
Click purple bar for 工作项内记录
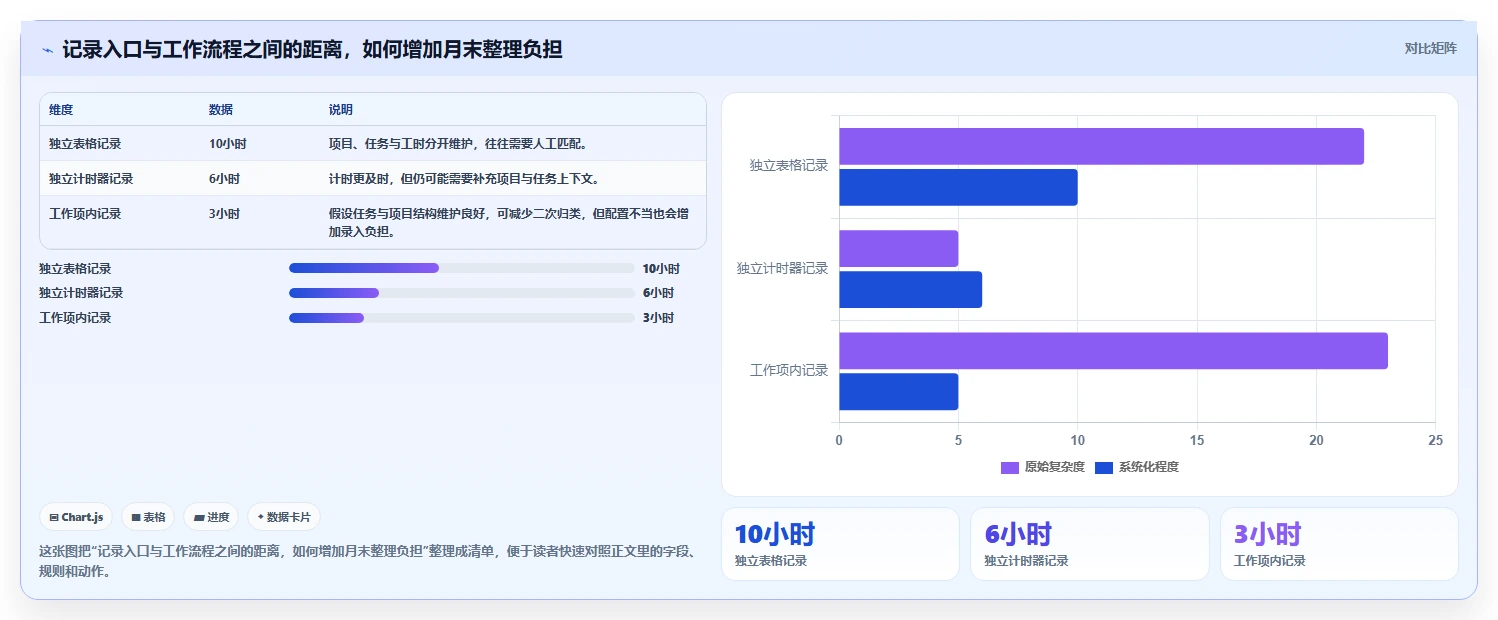point(1113,351)
